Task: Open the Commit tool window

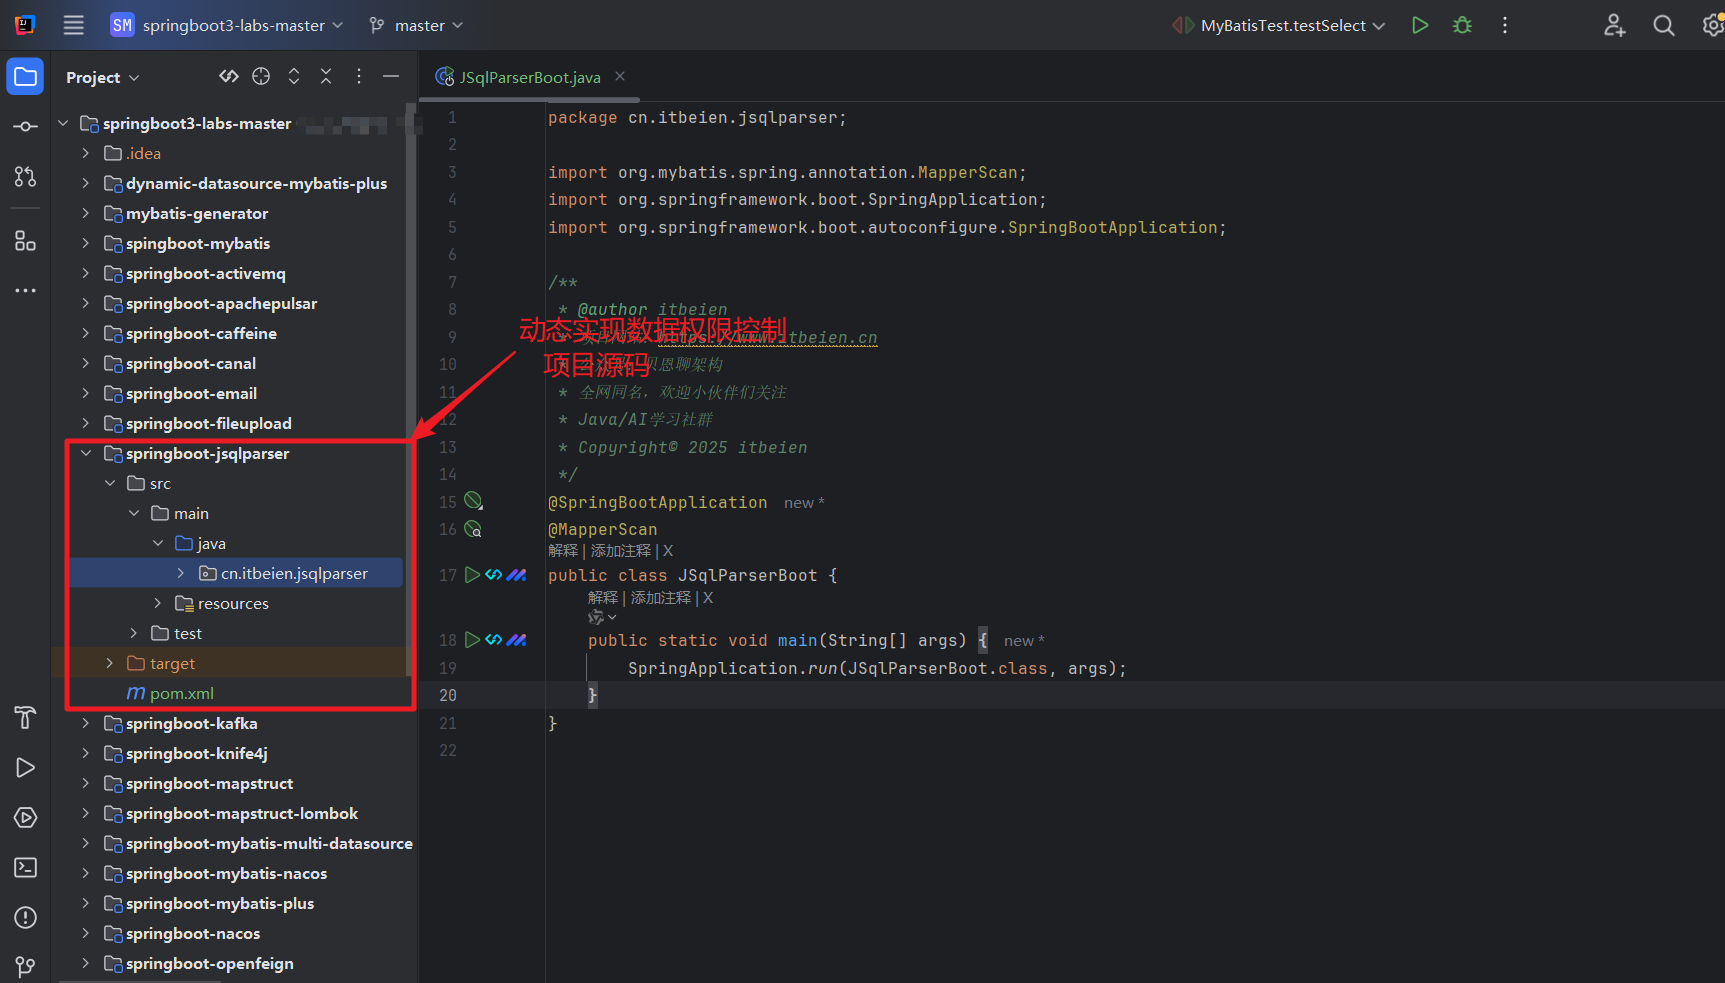Action: (25, 127)
